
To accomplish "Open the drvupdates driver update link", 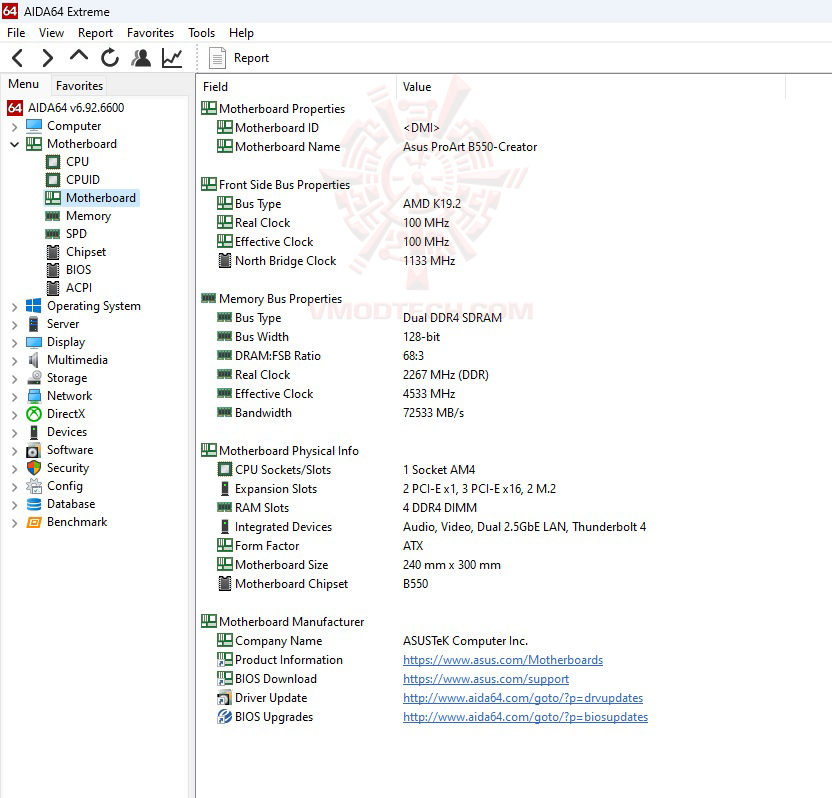I will pos(523,698).
